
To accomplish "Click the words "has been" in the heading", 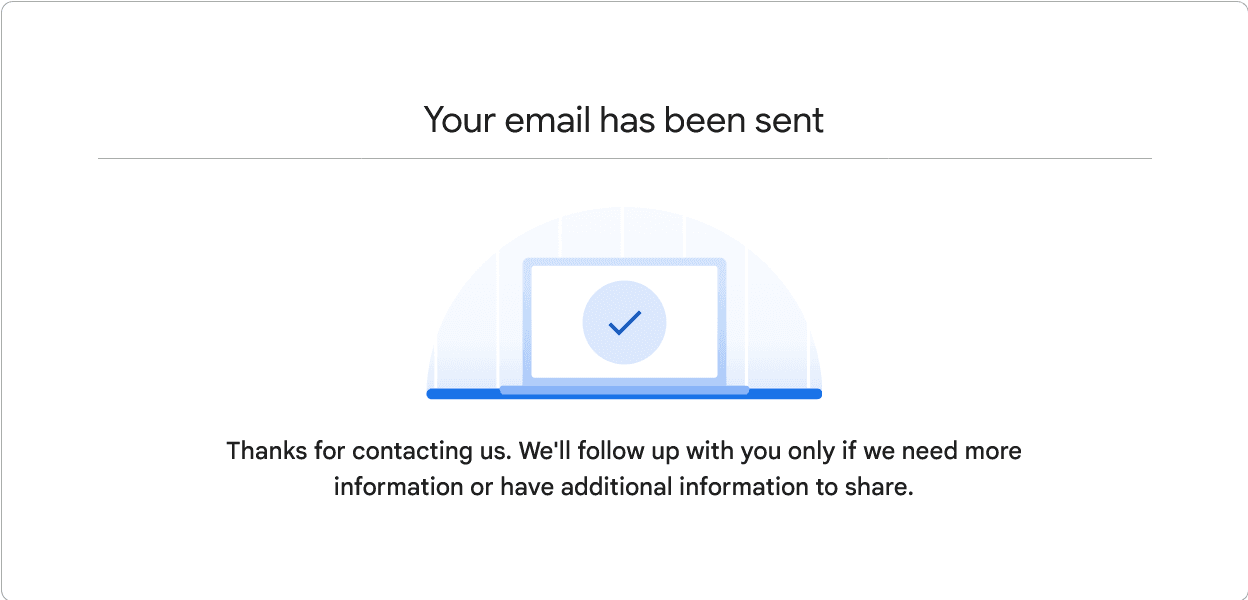I will pyautogui.click(x=673, y=120).
